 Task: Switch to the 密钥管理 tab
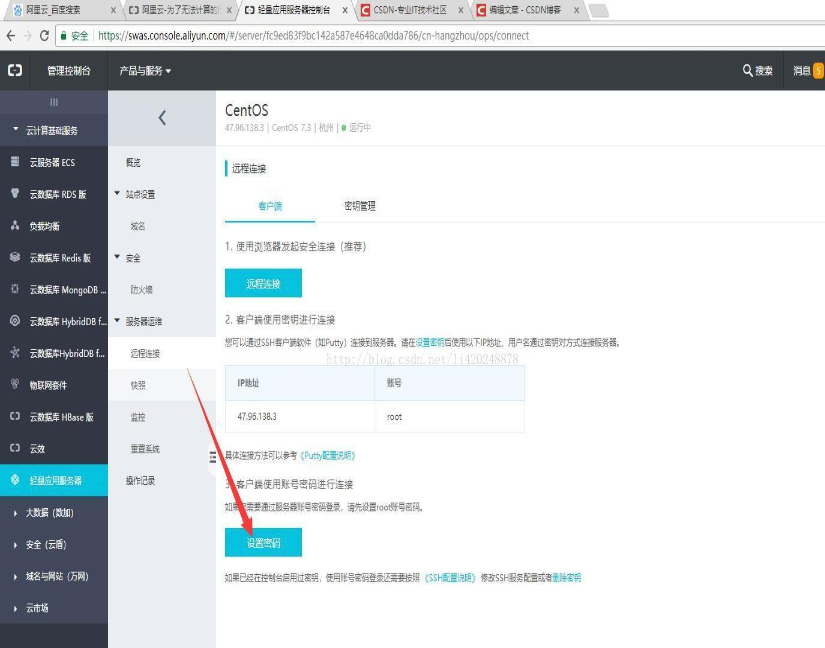pyautogui.click(x=360, y=206)
